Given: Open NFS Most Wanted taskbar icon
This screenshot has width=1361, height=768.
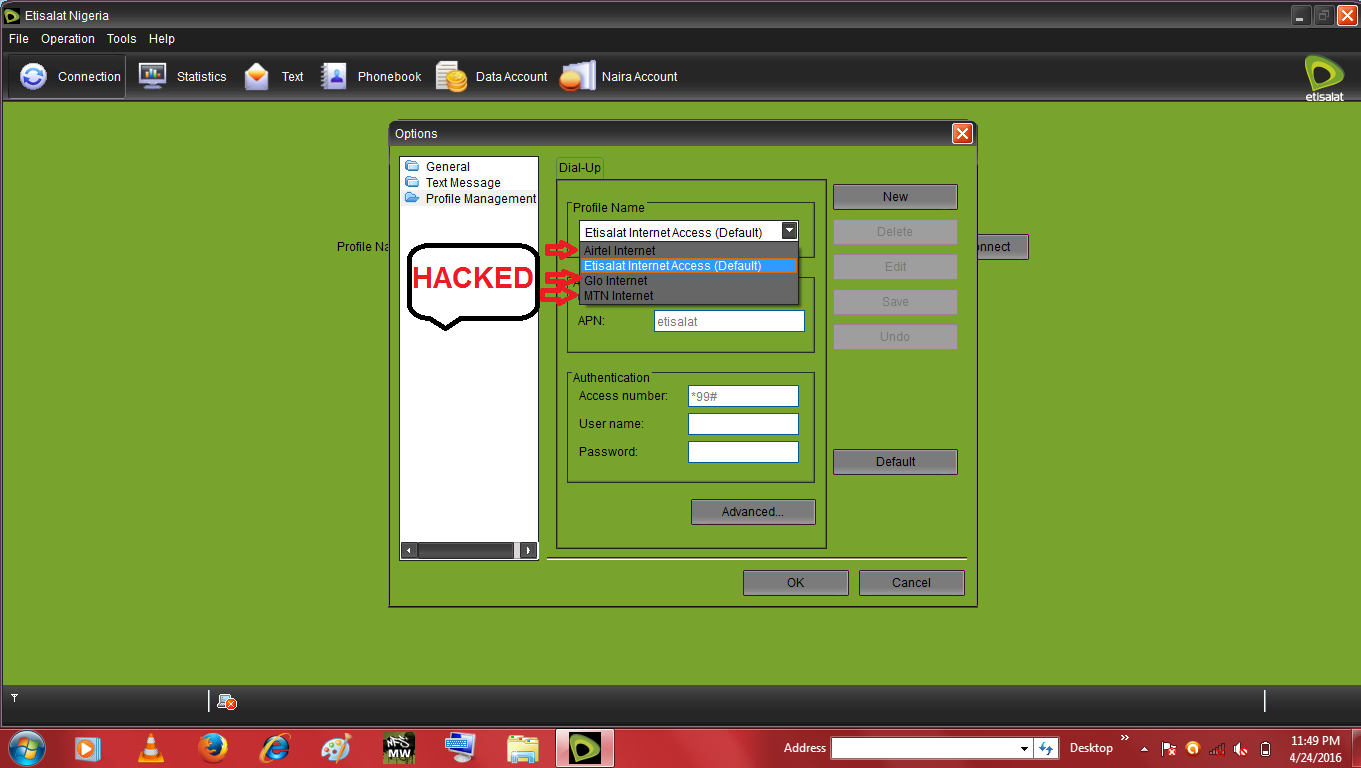Looking at the screenshot, I should [x=399, y=748].
